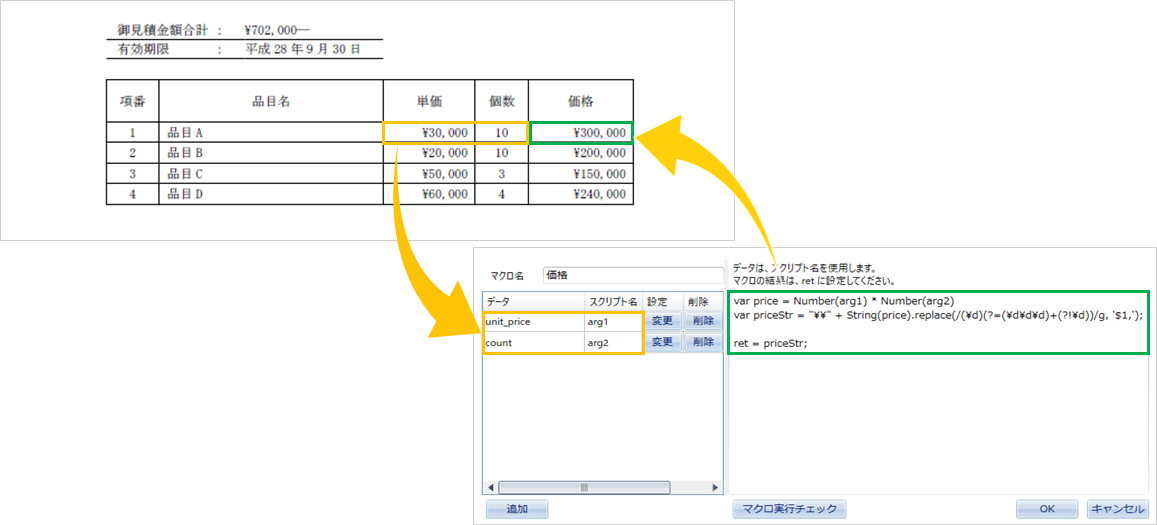This screenshot has width=1157, height=525.
Task: Click the 削除 column header
Action: click(x=702, y=302)
